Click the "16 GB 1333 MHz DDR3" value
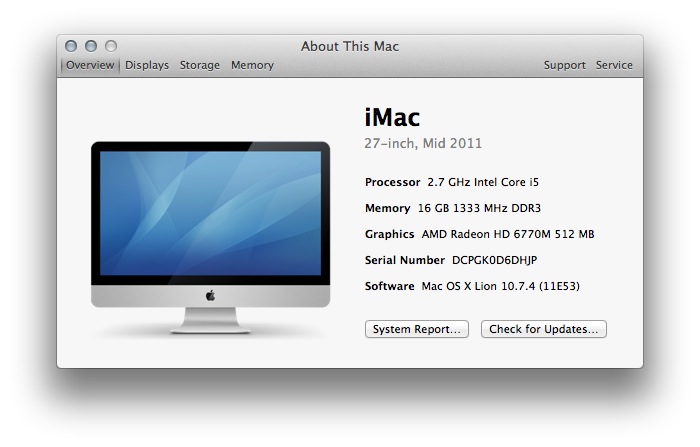700x447 pixels. tap(479, 208)
